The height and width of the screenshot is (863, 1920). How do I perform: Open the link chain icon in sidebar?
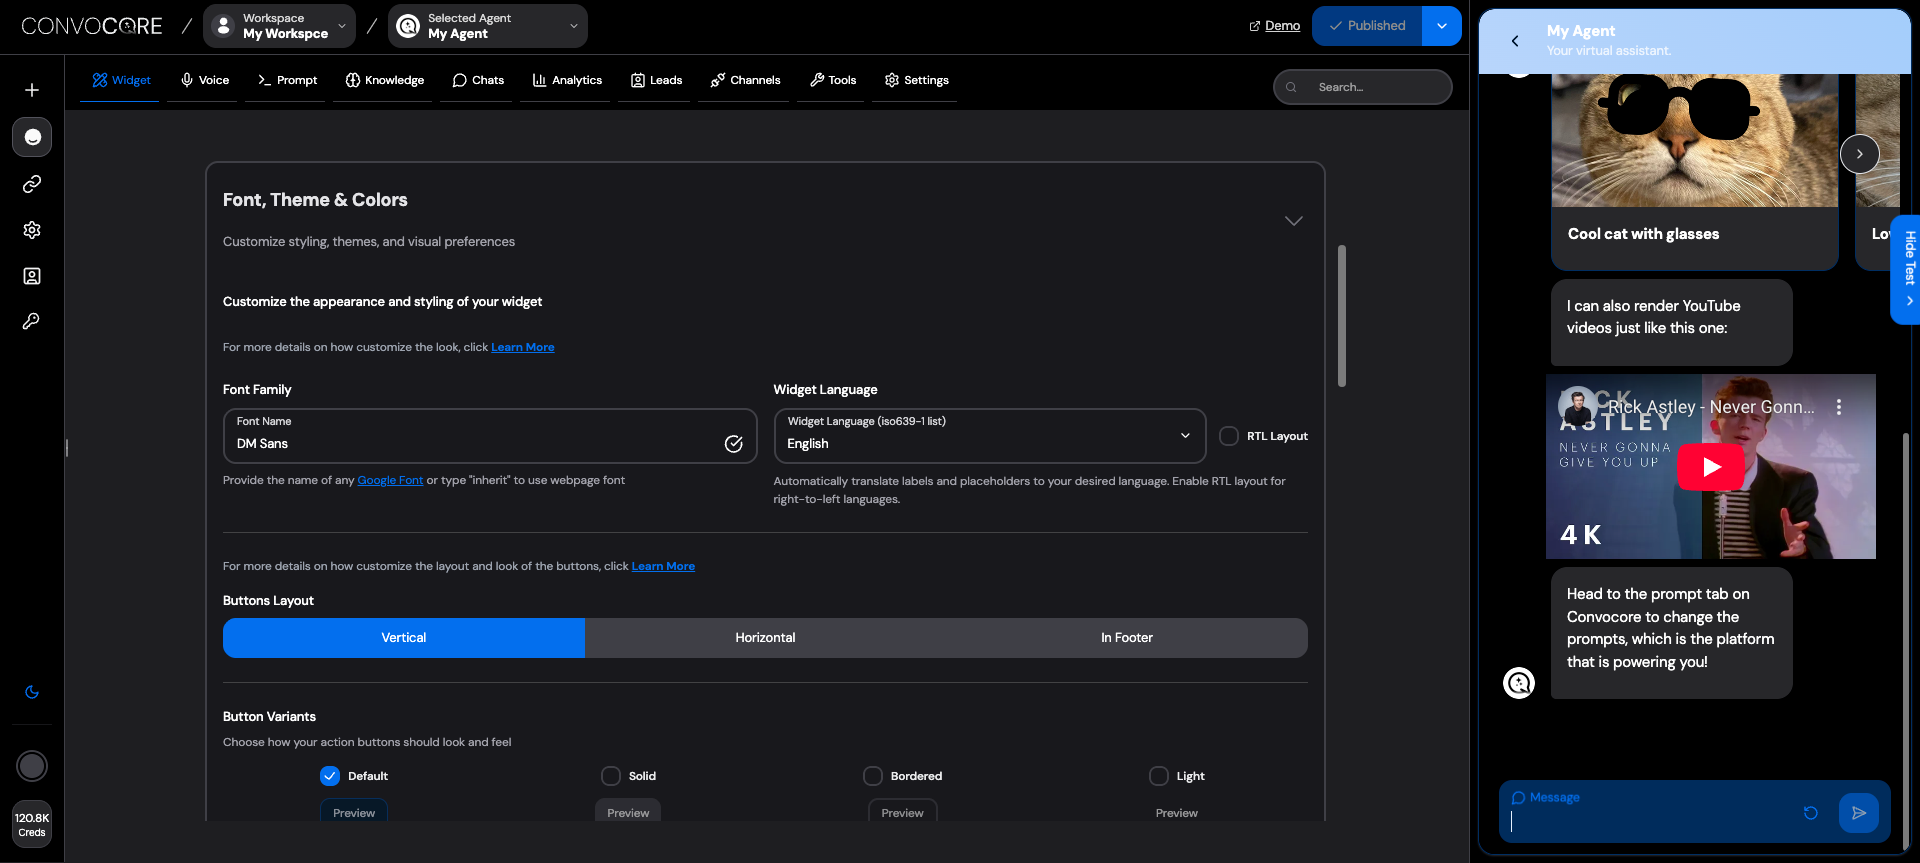32,184
